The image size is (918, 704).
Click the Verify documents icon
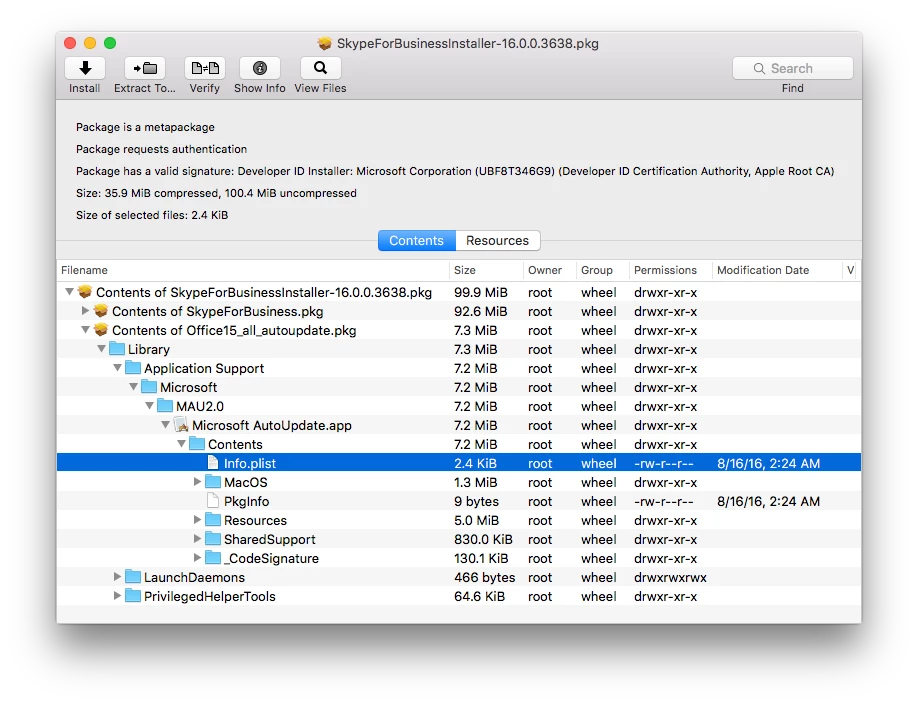pyautogui.click(x=205, y=68)
